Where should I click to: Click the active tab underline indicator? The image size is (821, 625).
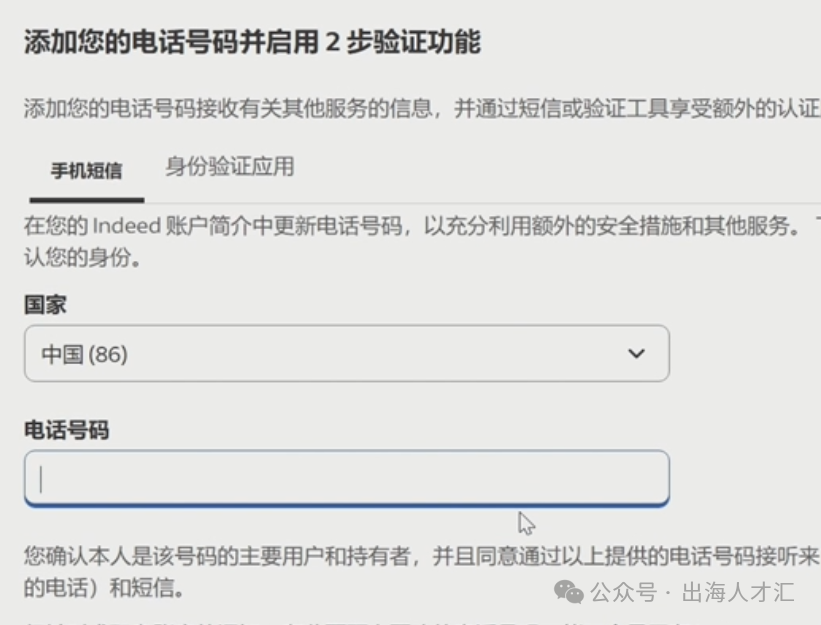(x=85, y=196)
